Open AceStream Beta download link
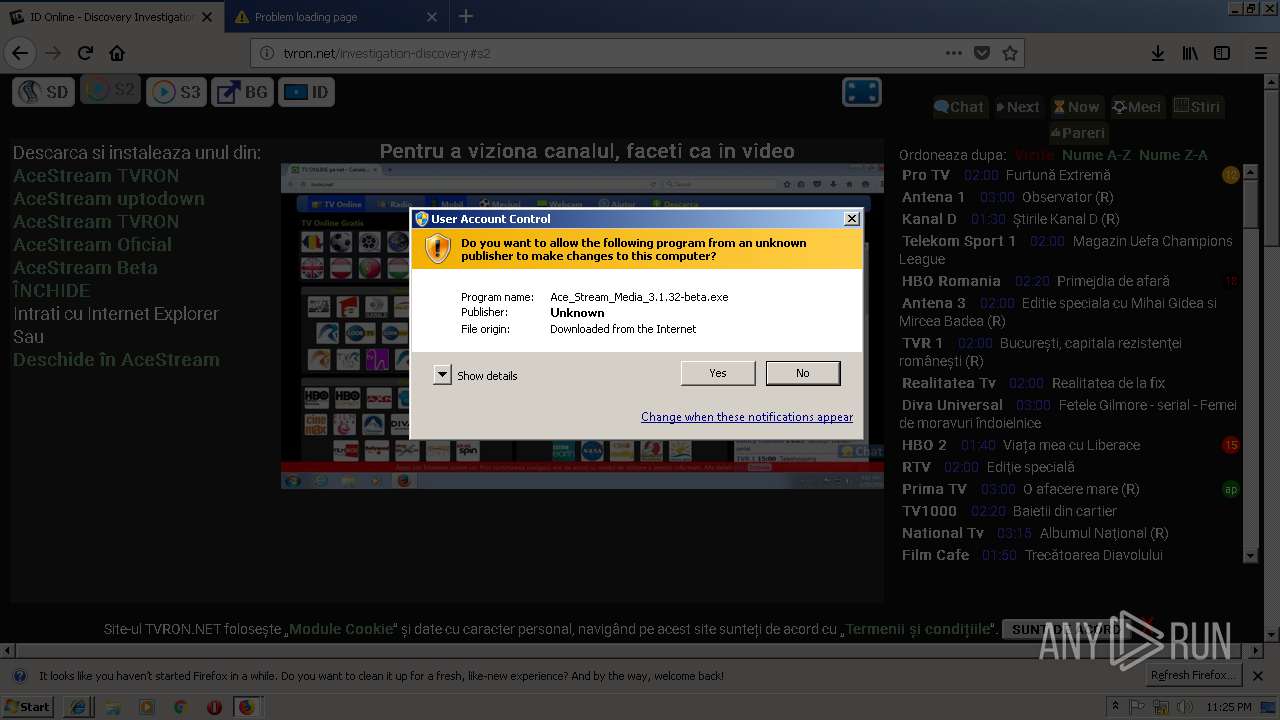1280x720 pixels. 85,268
